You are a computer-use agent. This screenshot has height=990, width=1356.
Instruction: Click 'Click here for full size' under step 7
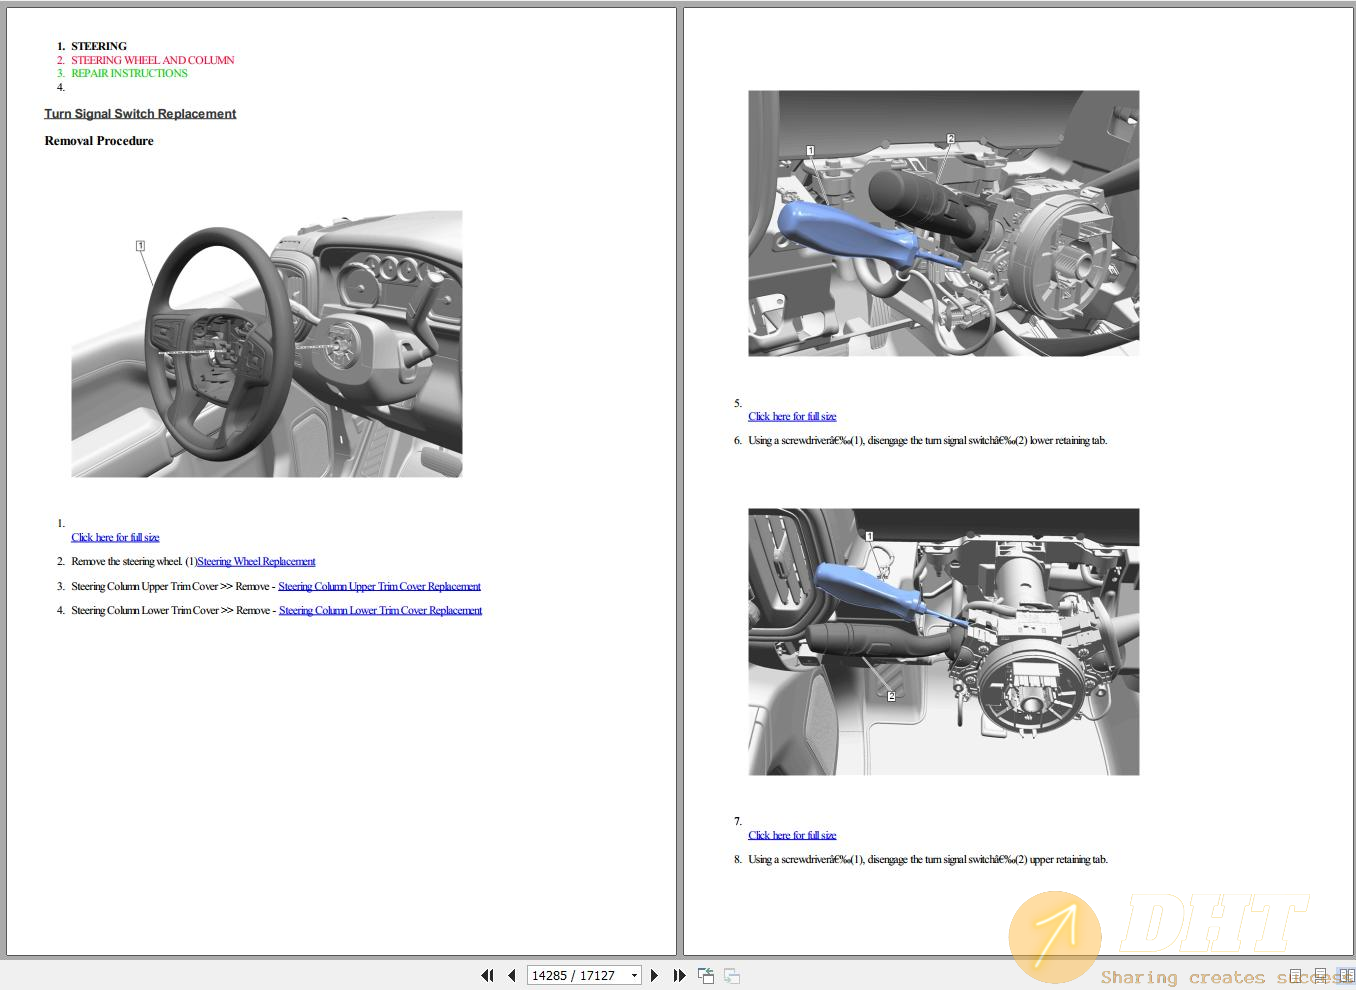tap(792, 836)
